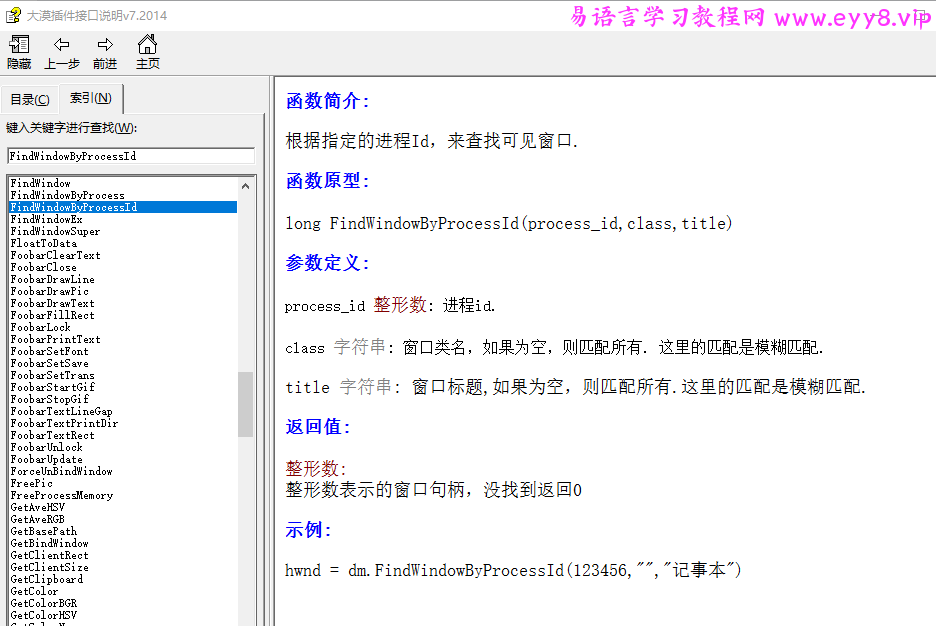The height and width of the screenshot is (626, 936).
Task: Select the FloatToData function entry
Action: click(60, 243)
